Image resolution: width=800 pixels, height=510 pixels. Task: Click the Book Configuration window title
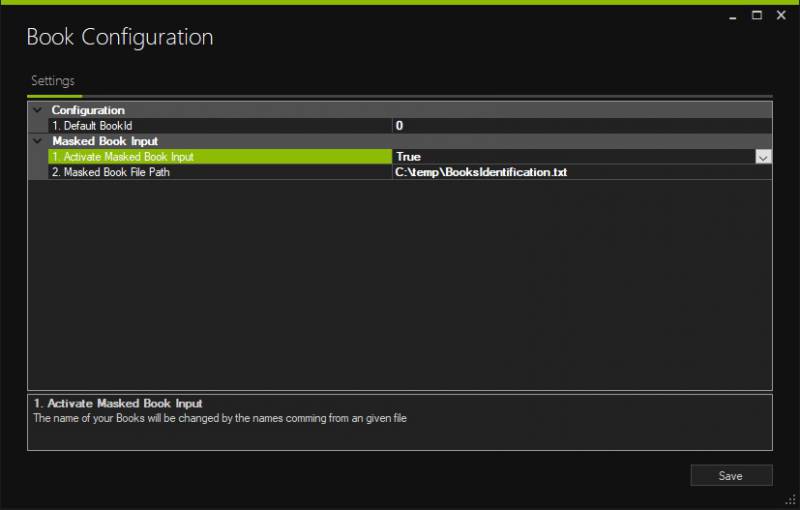point(120,38)
